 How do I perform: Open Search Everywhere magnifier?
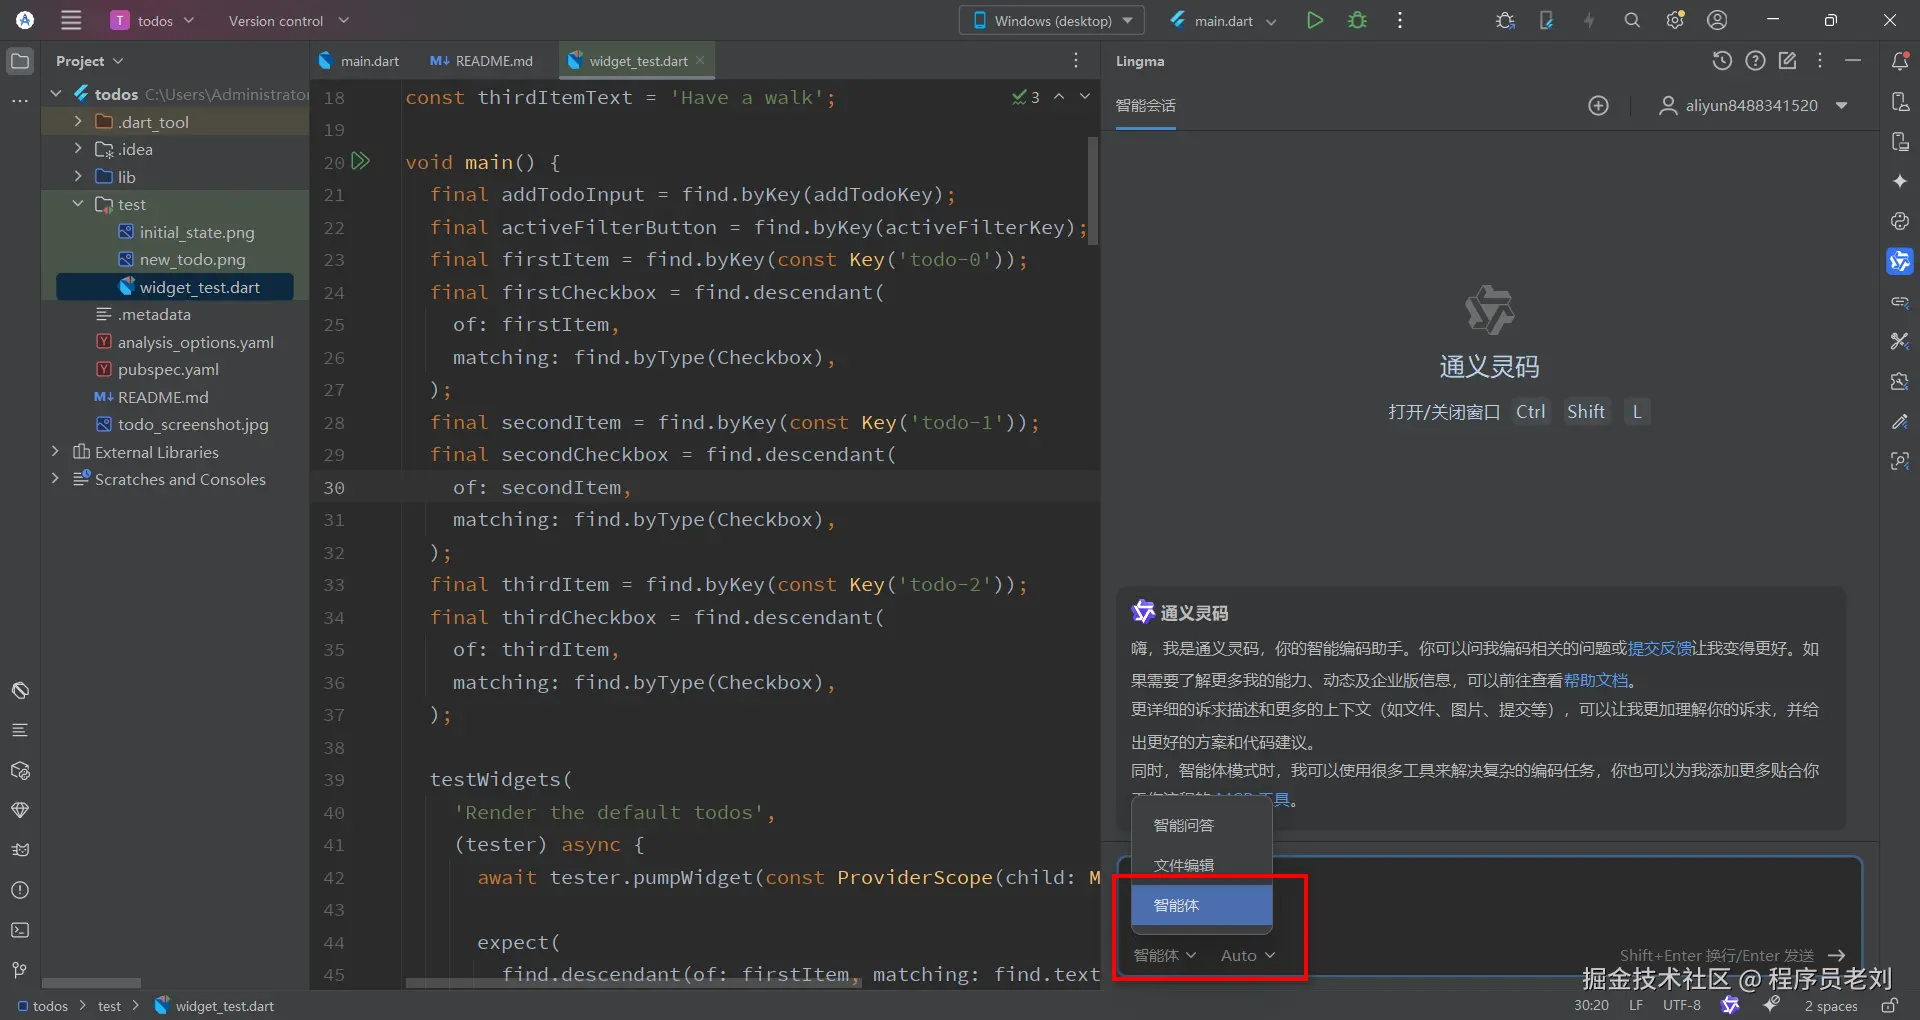coord(1632,20)
